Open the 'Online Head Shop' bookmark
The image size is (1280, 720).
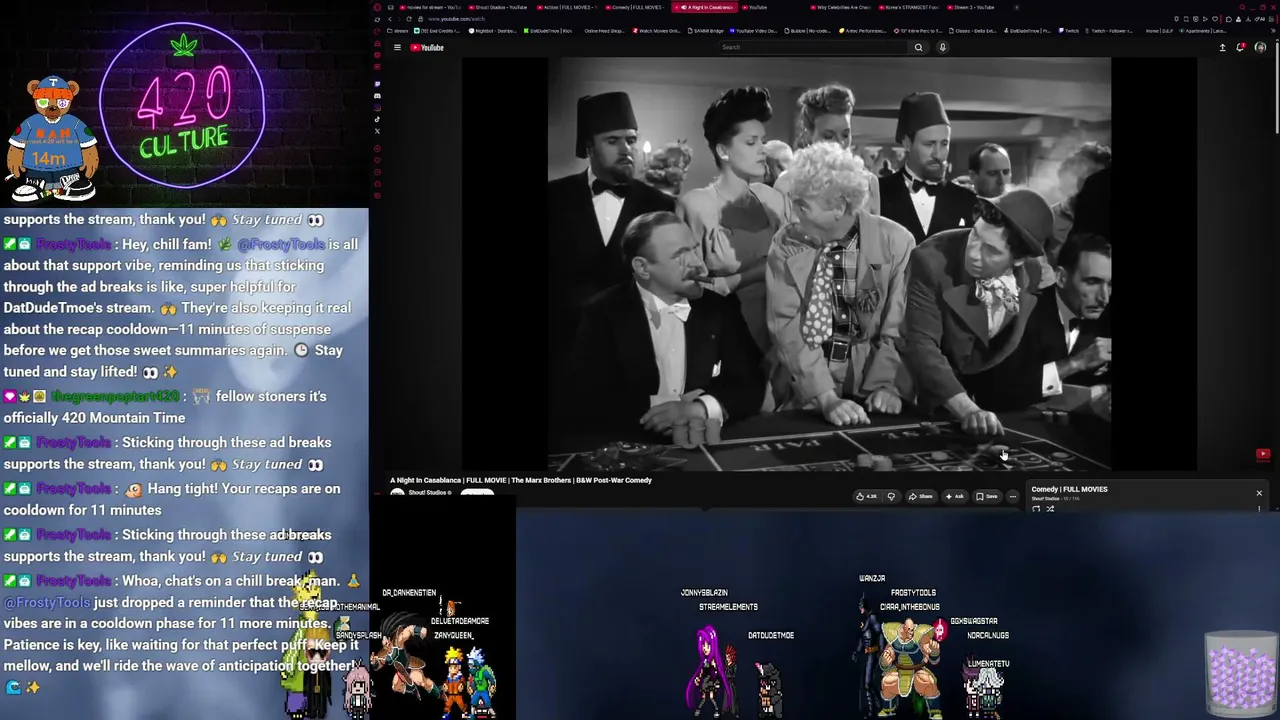pos(603,31)
